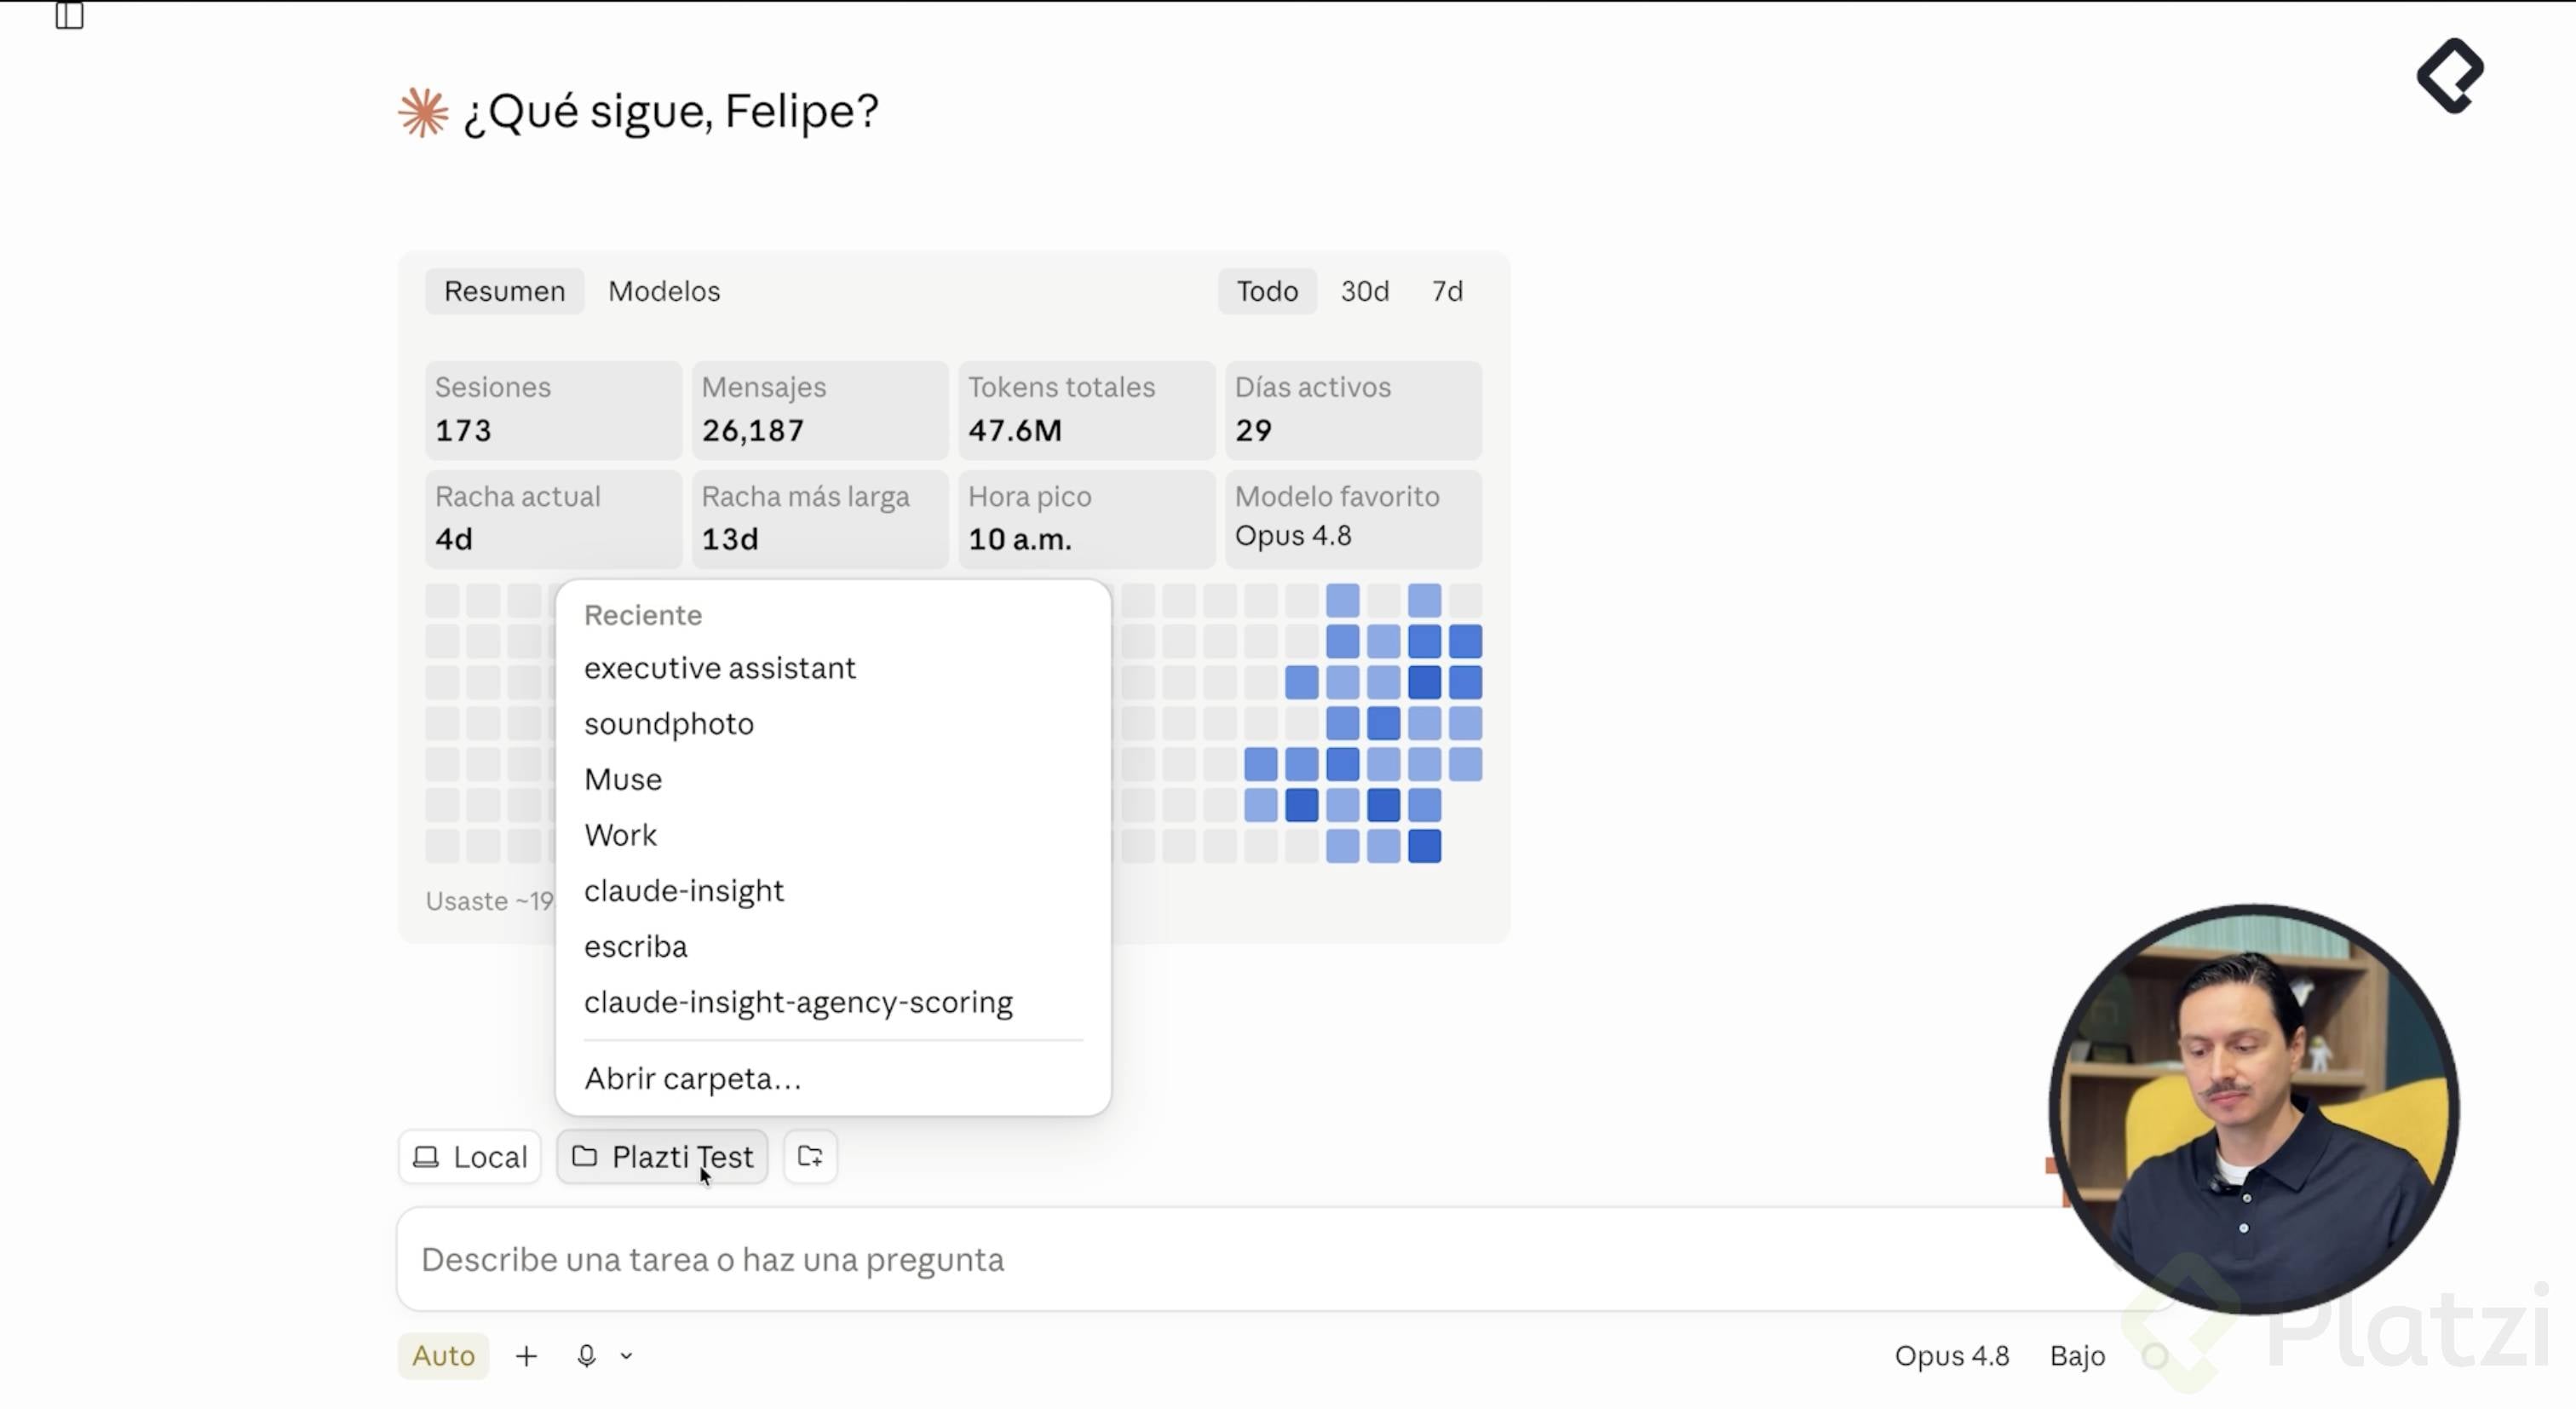Switch time range to 7d

click(1447, 291)
